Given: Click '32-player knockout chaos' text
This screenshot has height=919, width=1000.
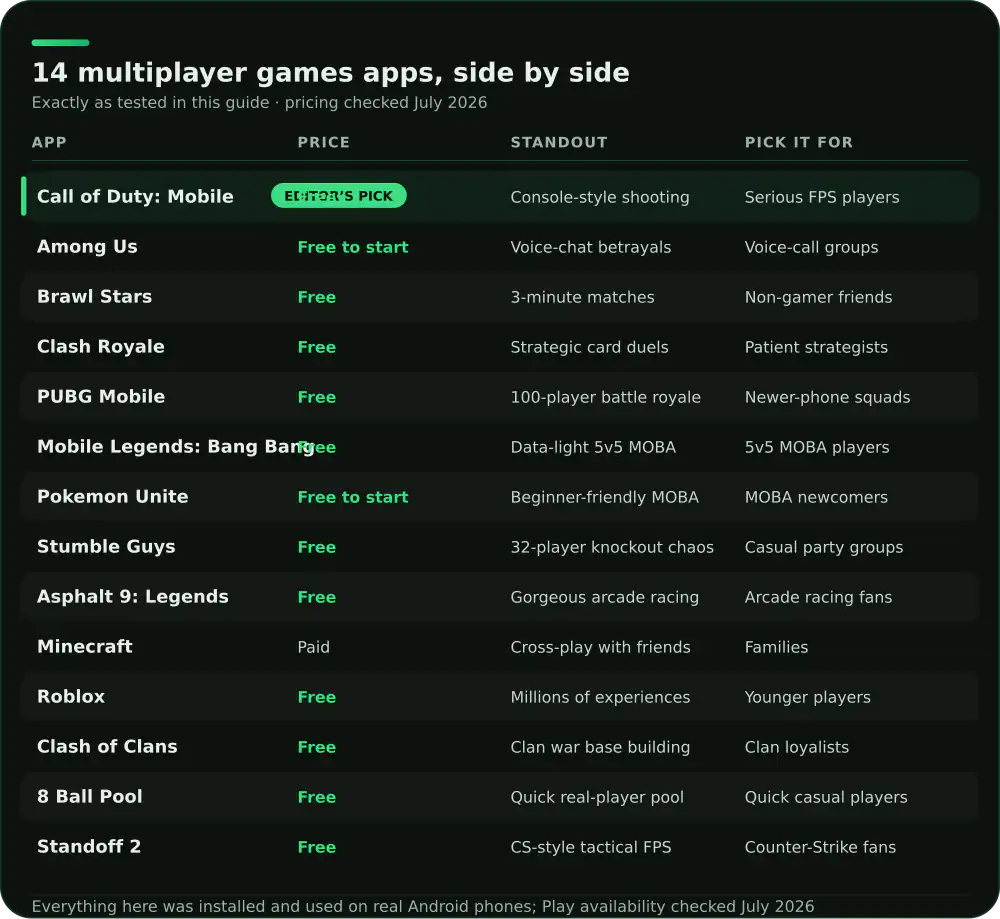Looking at the screenshot, I should pyautogui.click(x=612, y=547).
